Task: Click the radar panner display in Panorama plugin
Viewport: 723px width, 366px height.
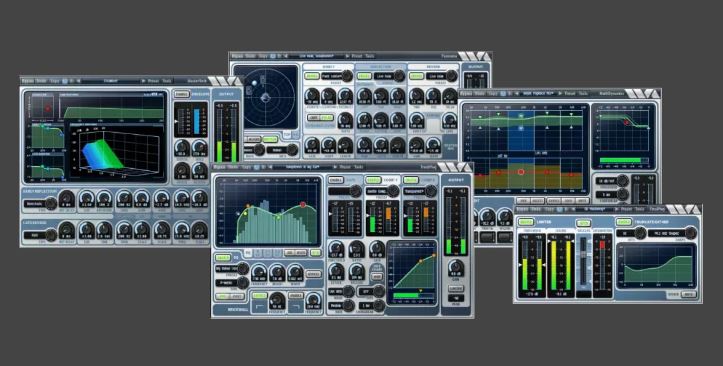Action: (x=265, y=97)
